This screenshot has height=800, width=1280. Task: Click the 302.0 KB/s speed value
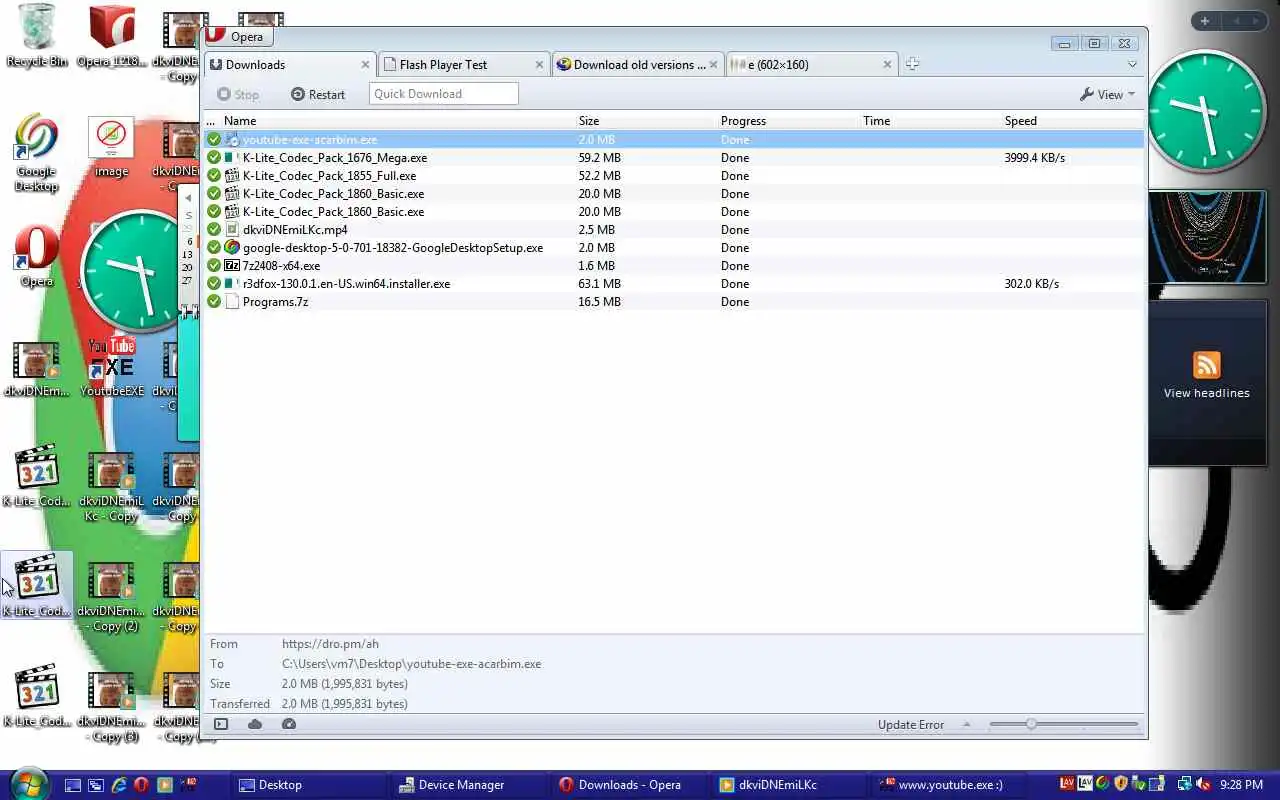[x=1032, y=284]
